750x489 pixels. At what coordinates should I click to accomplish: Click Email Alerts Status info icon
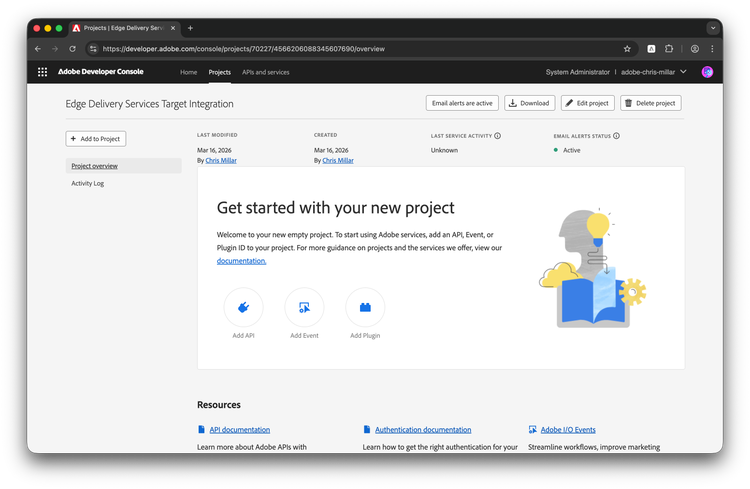(616, 135)
